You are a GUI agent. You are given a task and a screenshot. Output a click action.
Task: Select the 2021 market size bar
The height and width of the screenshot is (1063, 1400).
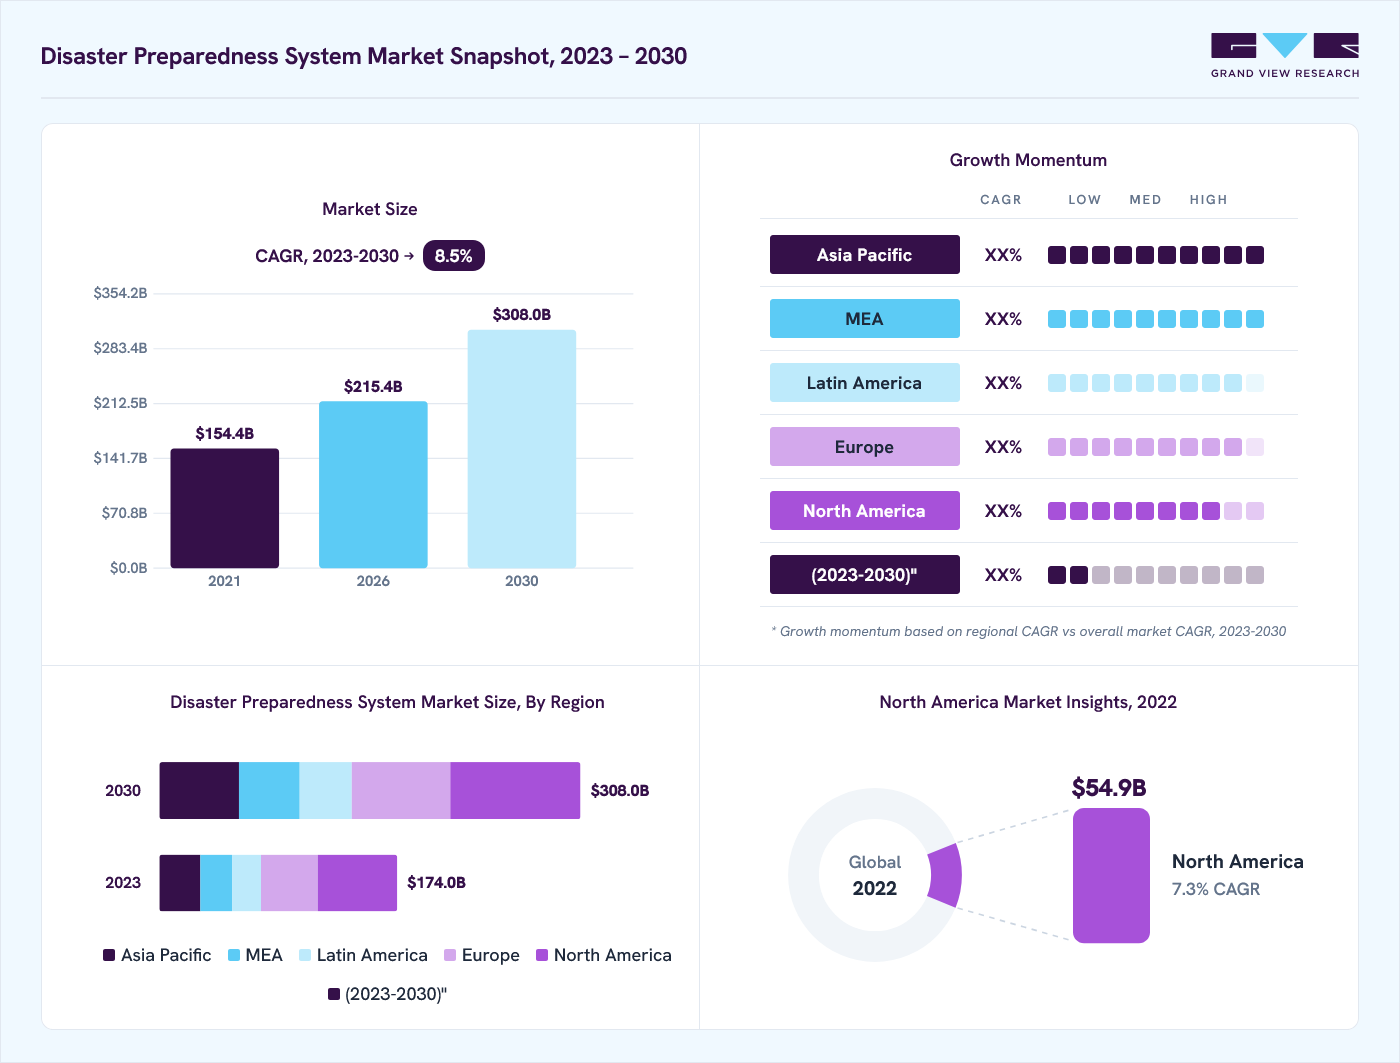(224, 508)
